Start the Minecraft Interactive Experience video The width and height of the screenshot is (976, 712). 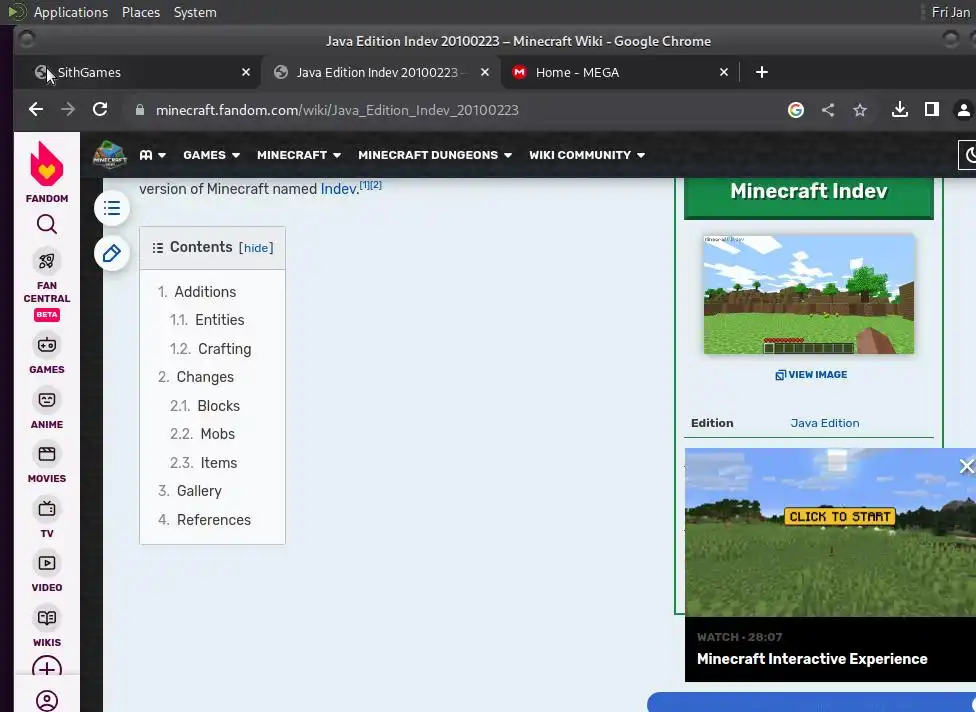839,516
